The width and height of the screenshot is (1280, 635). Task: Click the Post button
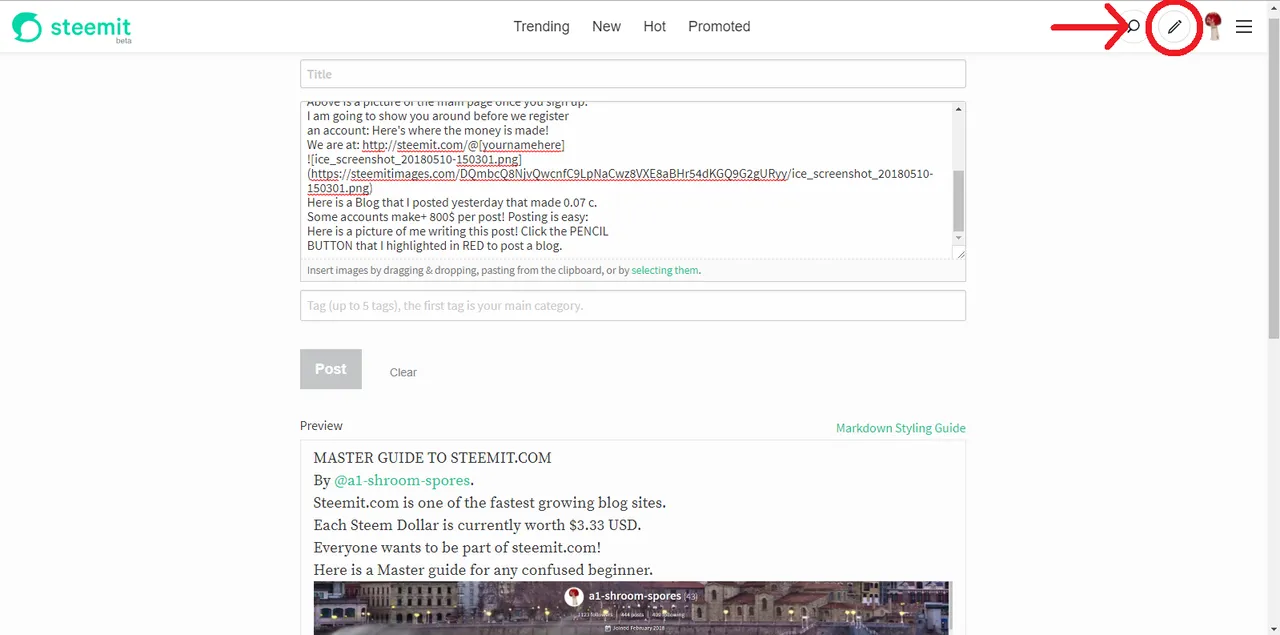coord(331,369)
